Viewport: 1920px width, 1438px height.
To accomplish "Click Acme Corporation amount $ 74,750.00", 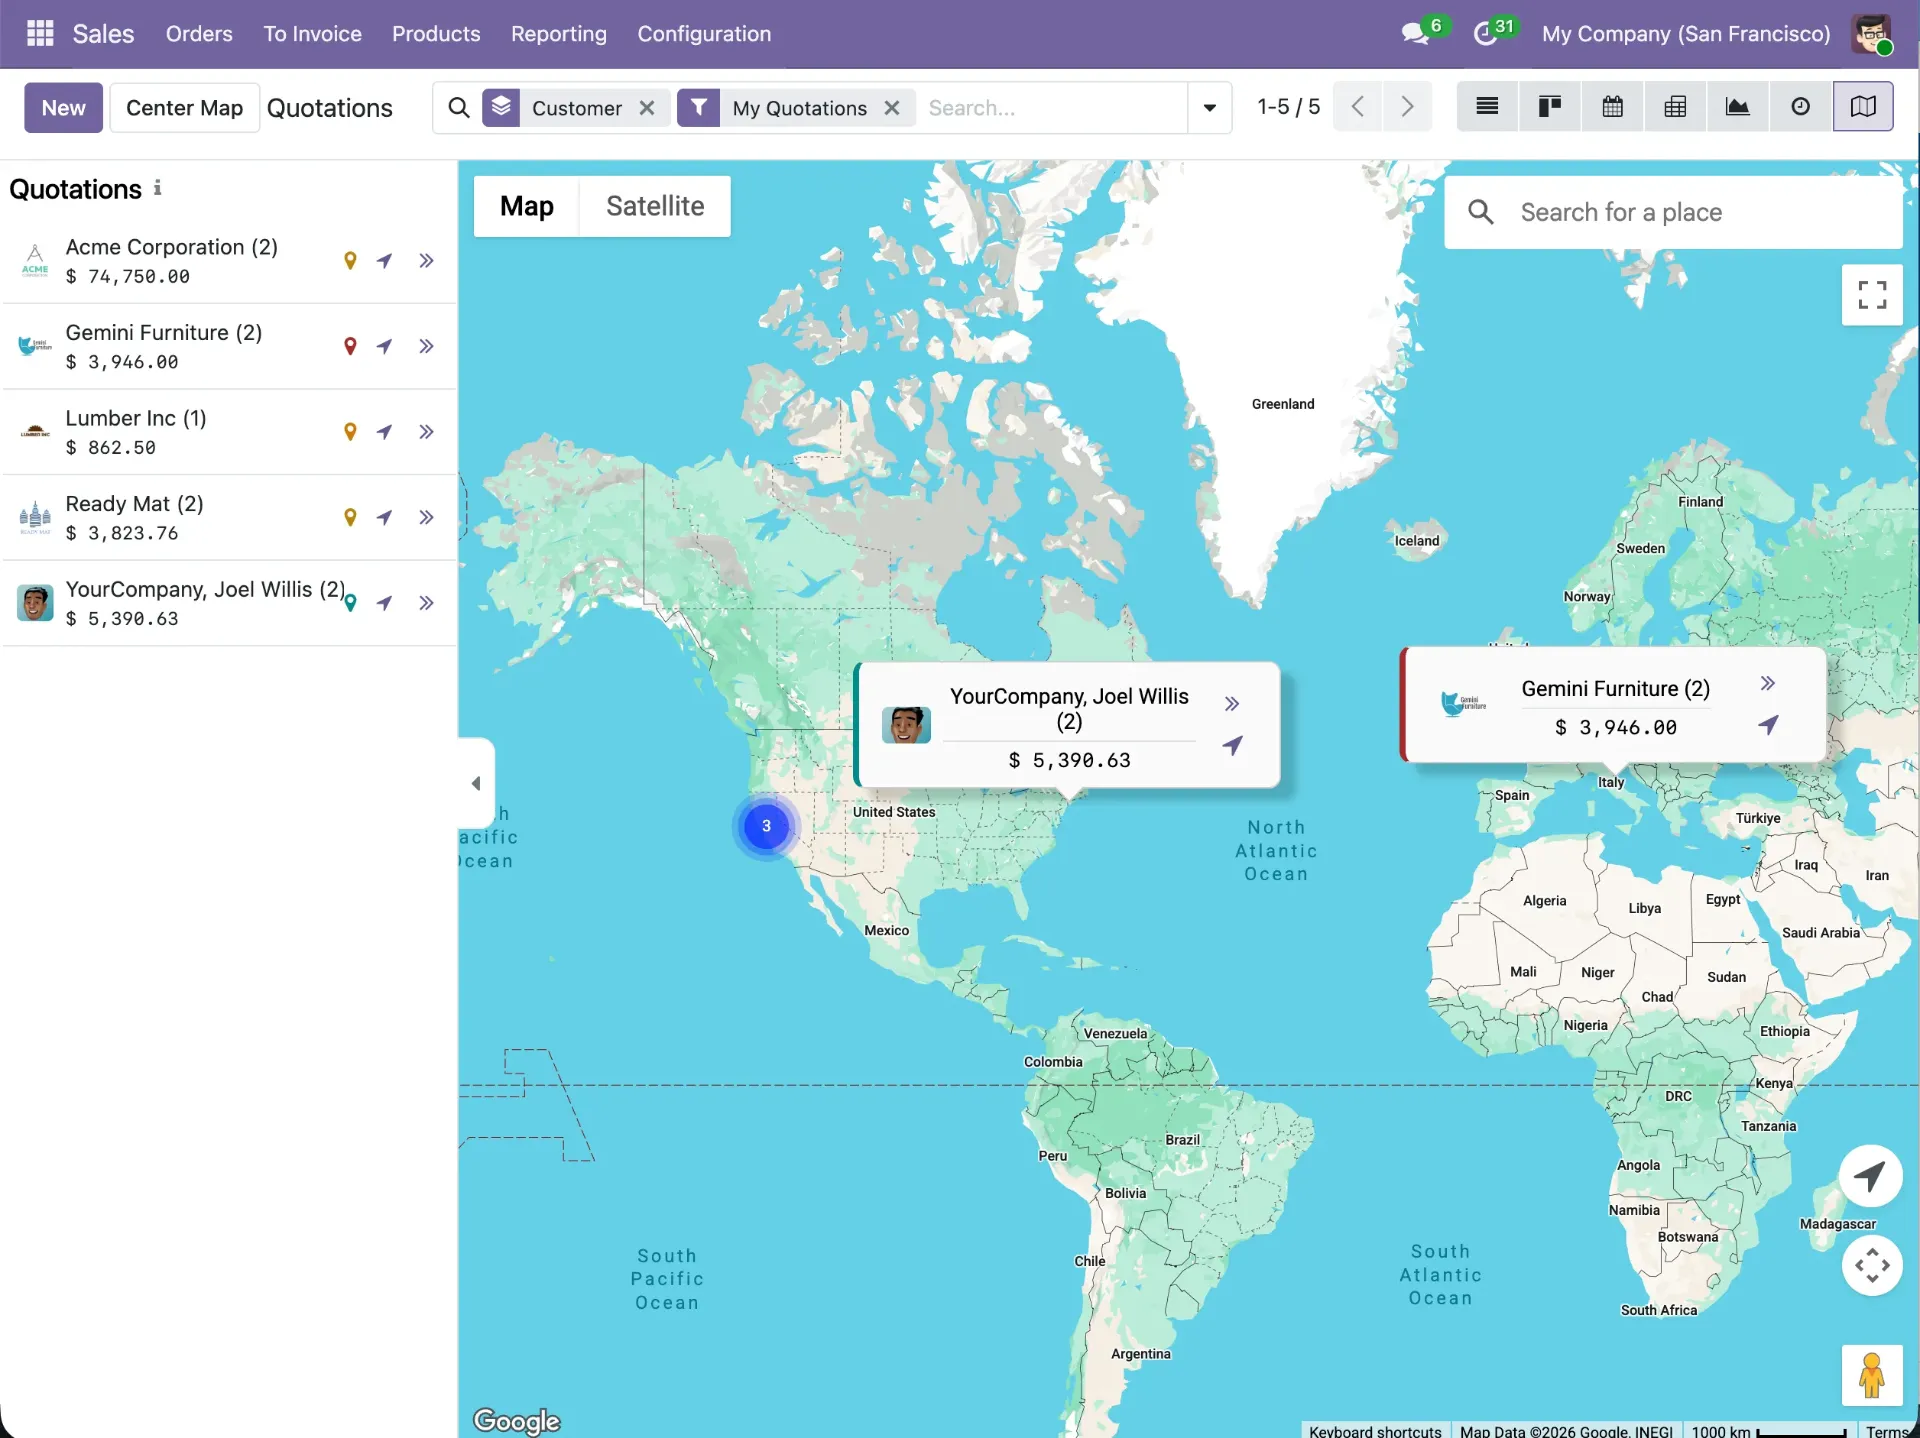I will 128,276.
